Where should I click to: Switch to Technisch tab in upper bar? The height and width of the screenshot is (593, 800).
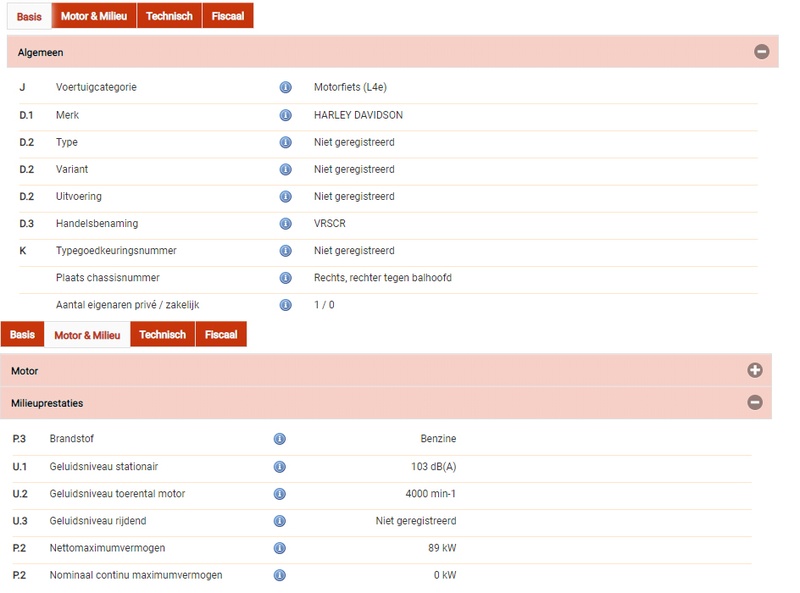(x=169, y=16)
